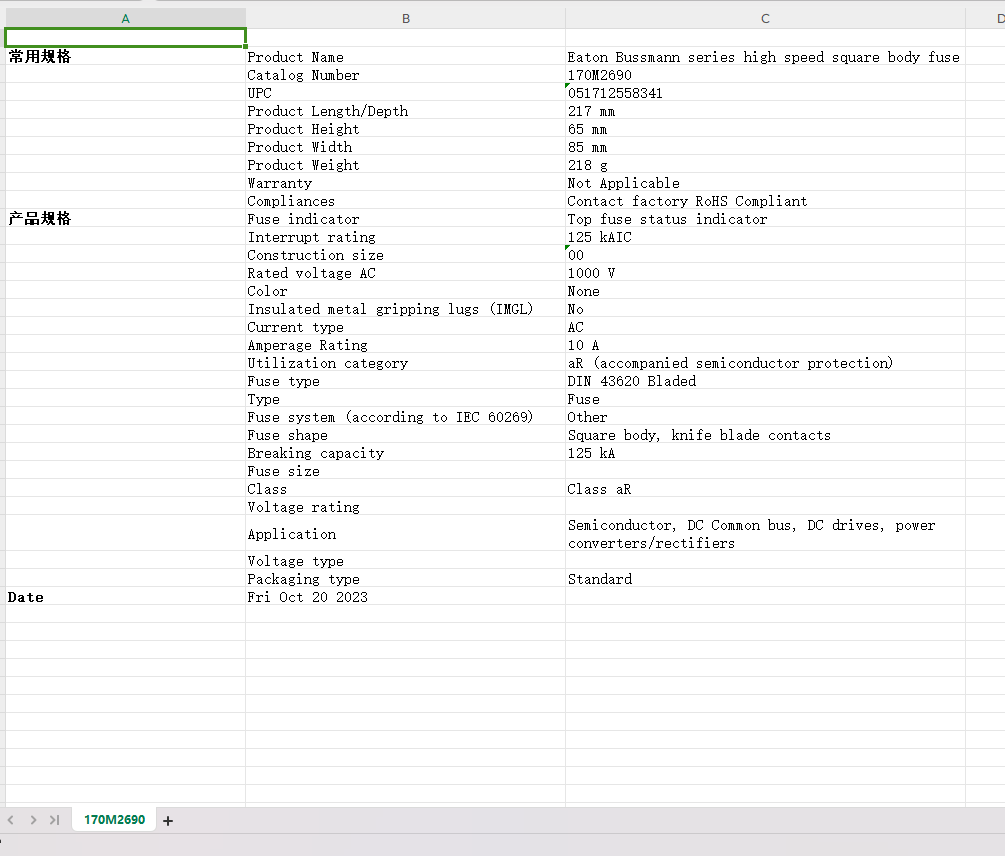Select the Class aR value

pos(765,489)
